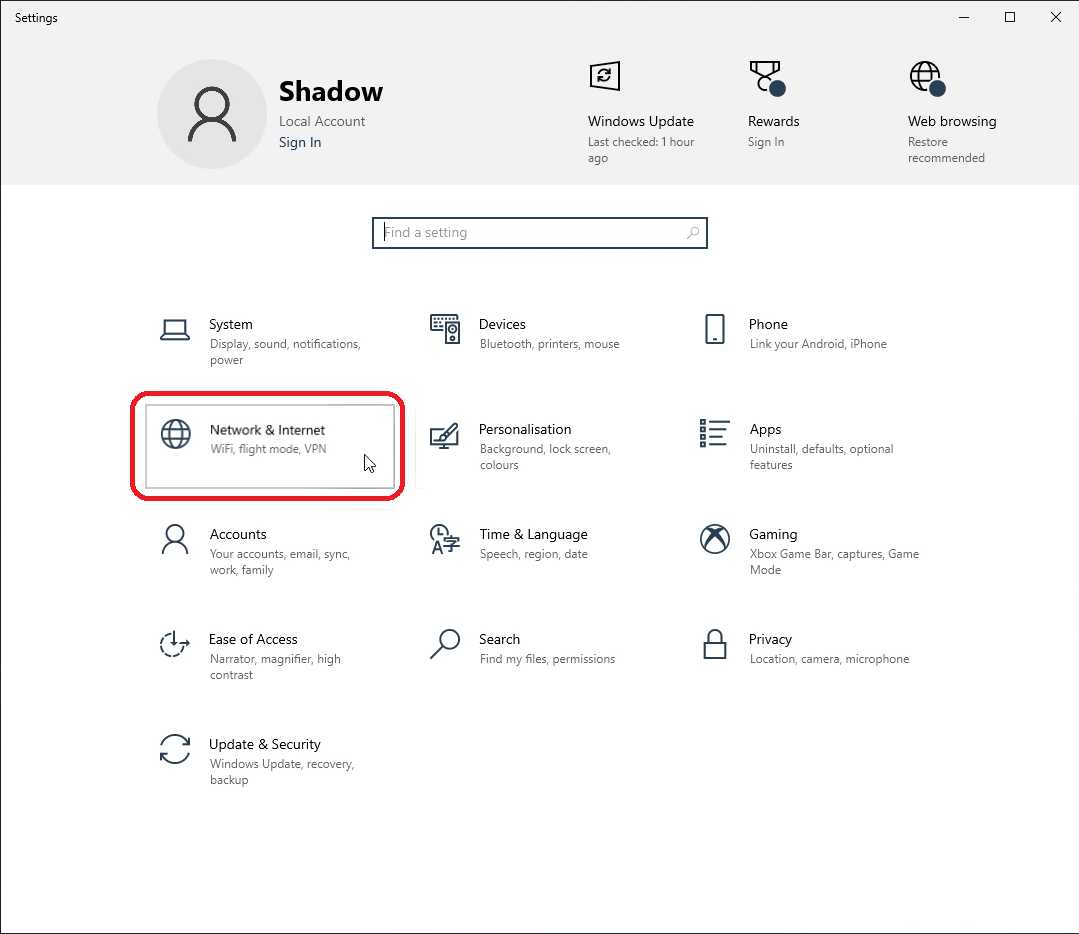The height and width of the screenshot is (934, 1079).
Task: Click the Local Account label
Action: pos(322,121)
